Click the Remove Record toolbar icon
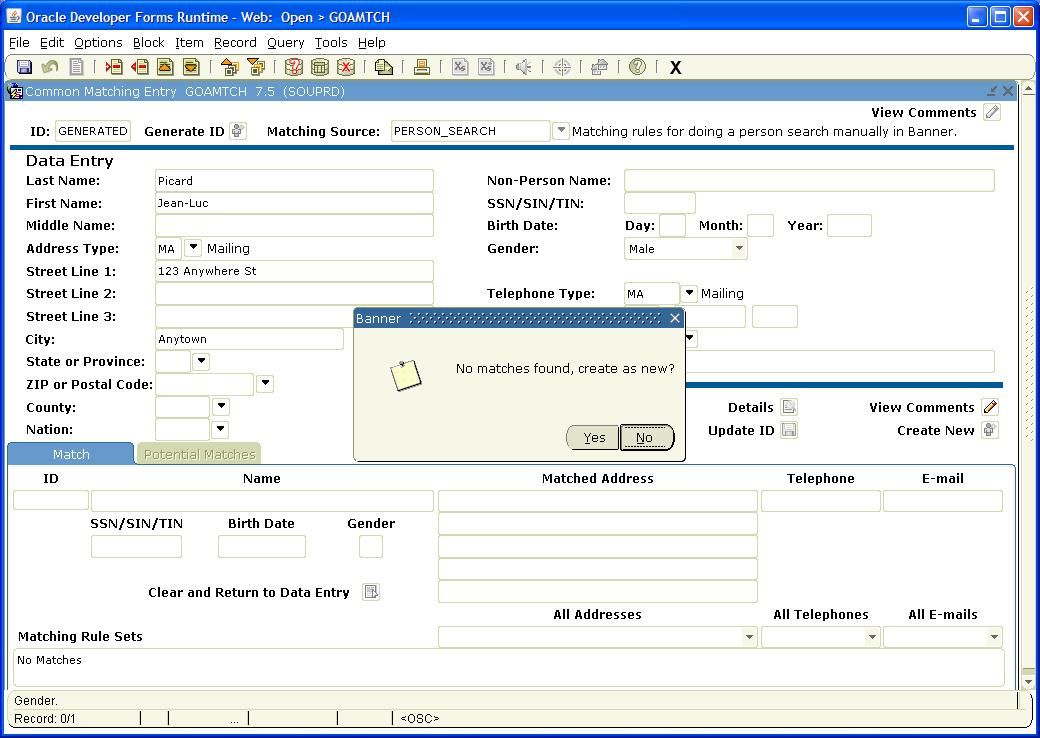The image size is (1040, 738). pyautogui.click(x=139, y=67)
